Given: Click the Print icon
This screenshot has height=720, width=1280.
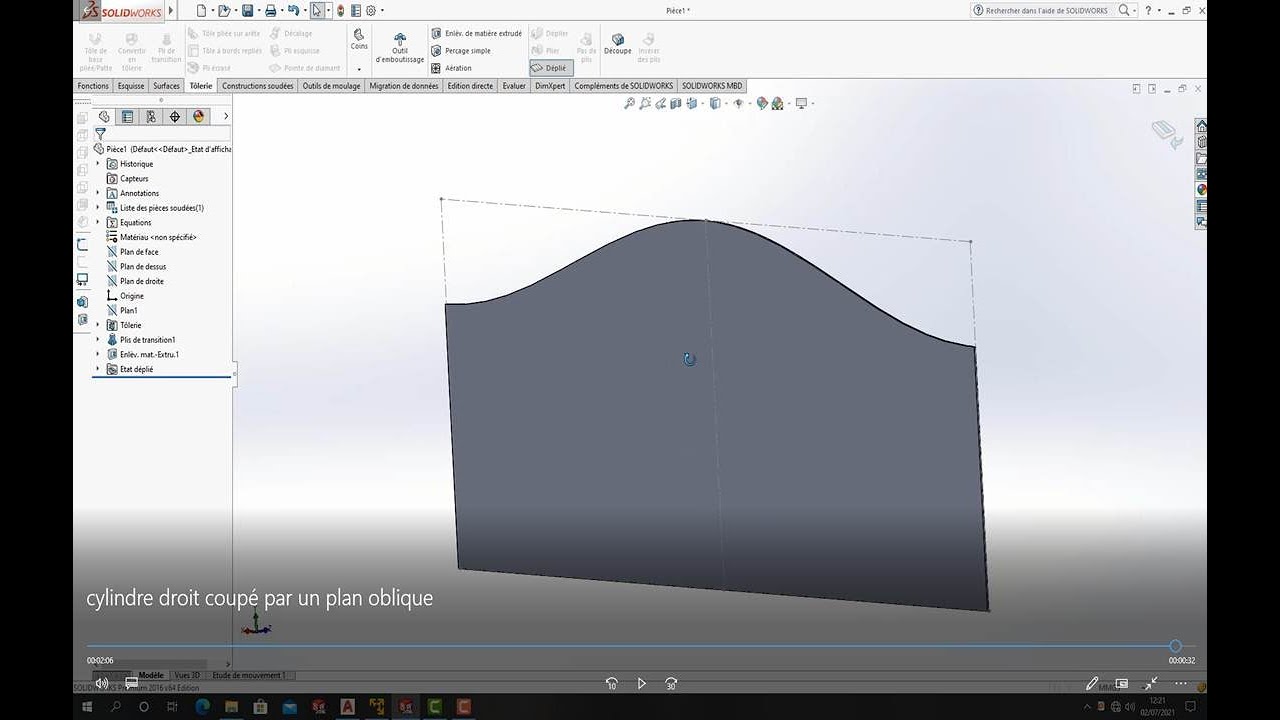Looking at the screenshot, I should point(270,11).
